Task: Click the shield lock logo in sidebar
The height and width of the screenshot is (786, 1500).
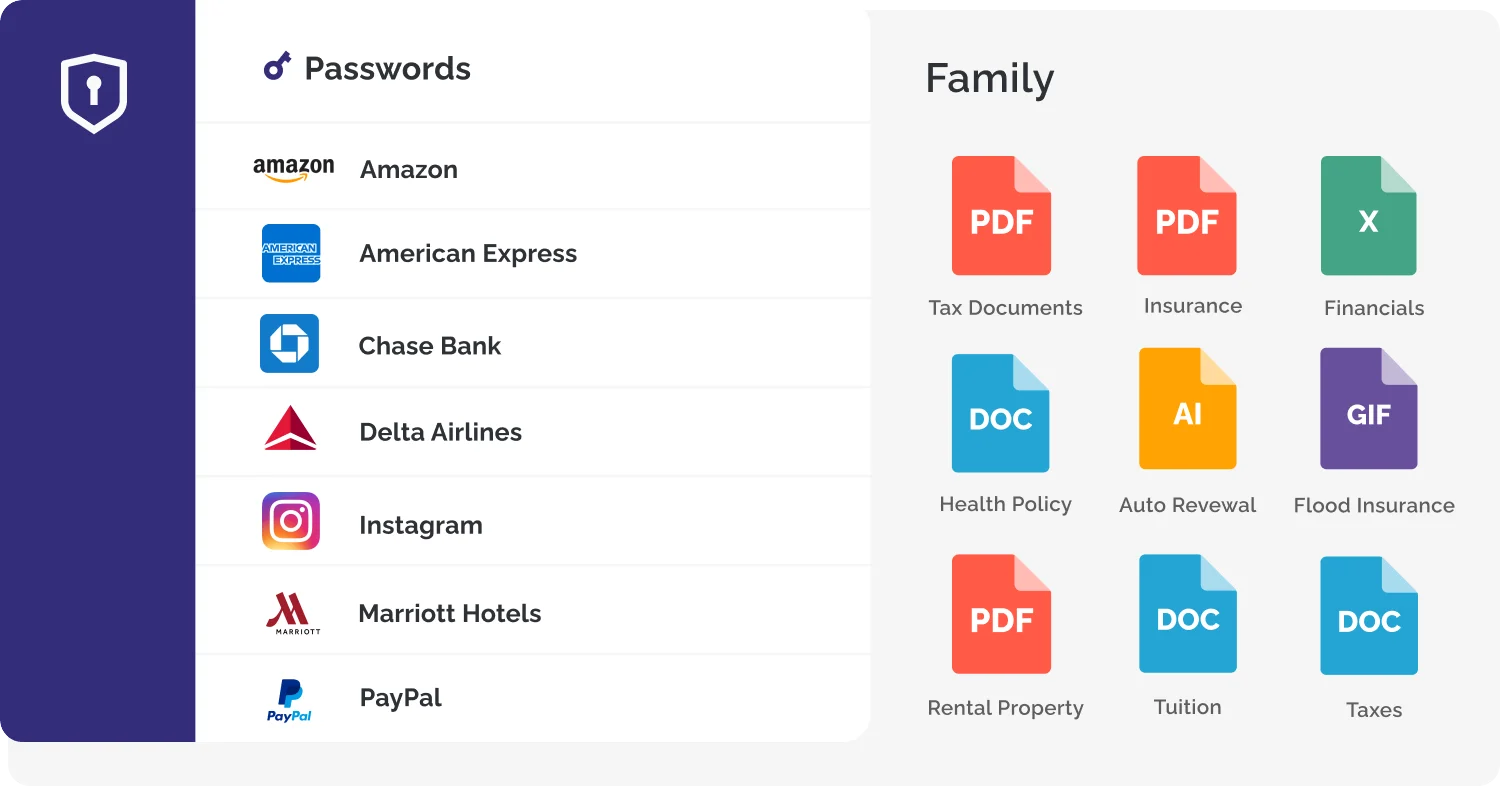Action: coord(94,93)
